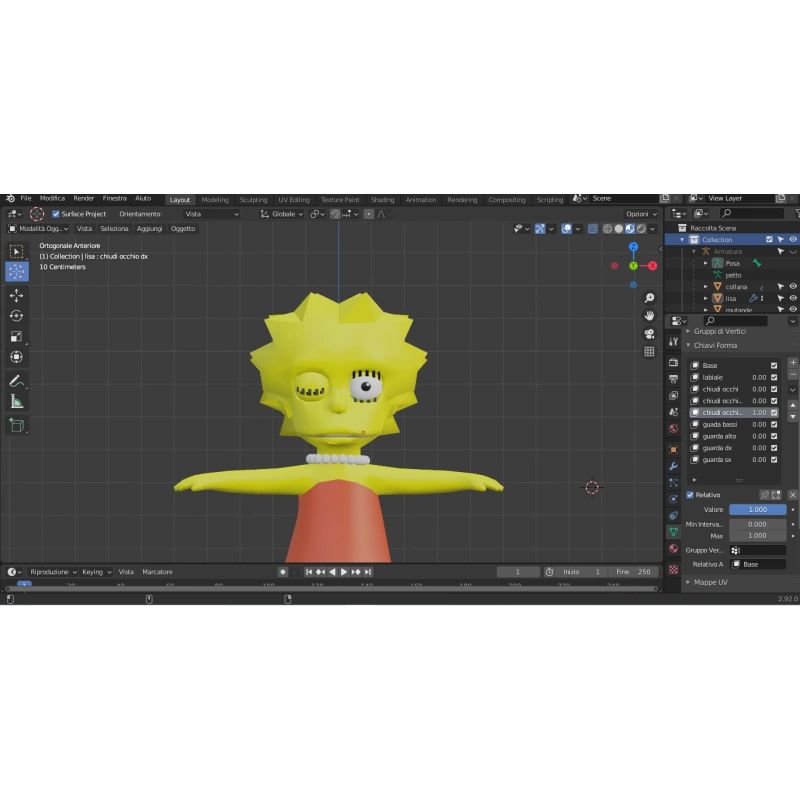800x800 pixels.
Task: Open the Globale transform orientation dropdown
Action: click(282, 214)
